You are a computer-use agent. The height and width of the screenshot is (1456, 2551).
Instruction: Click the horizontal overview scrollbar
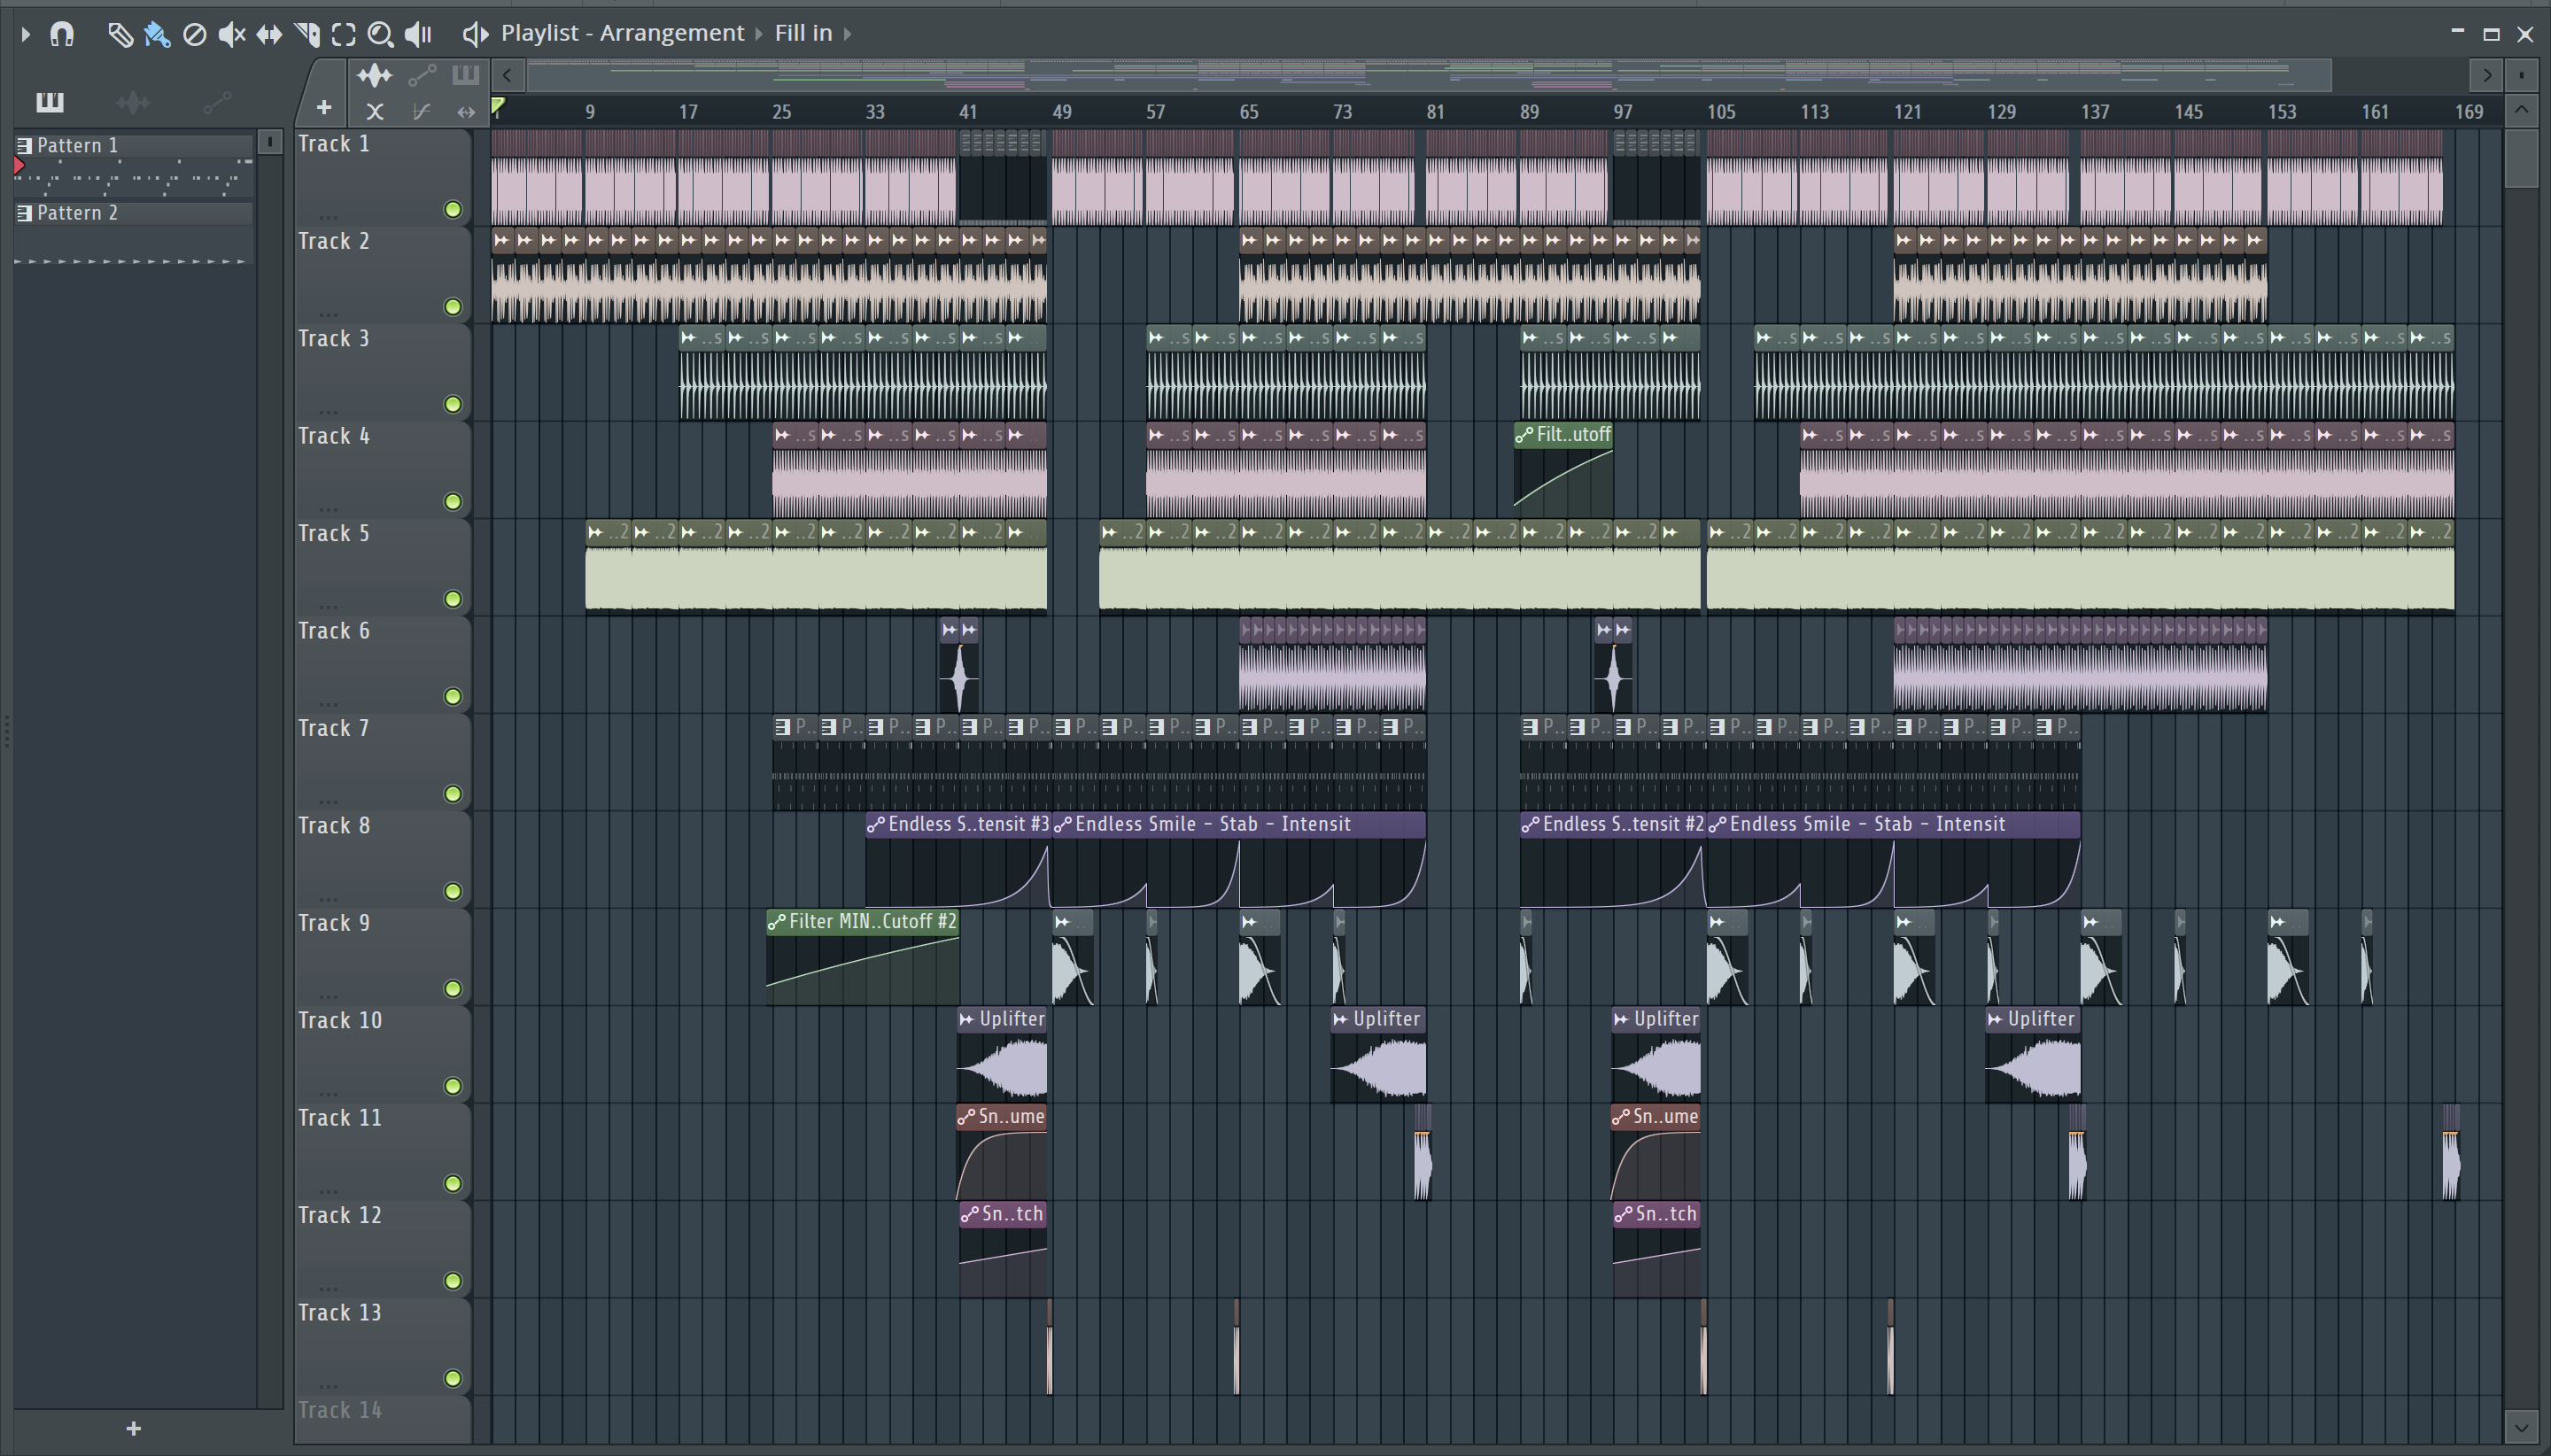pos(1430,75)
